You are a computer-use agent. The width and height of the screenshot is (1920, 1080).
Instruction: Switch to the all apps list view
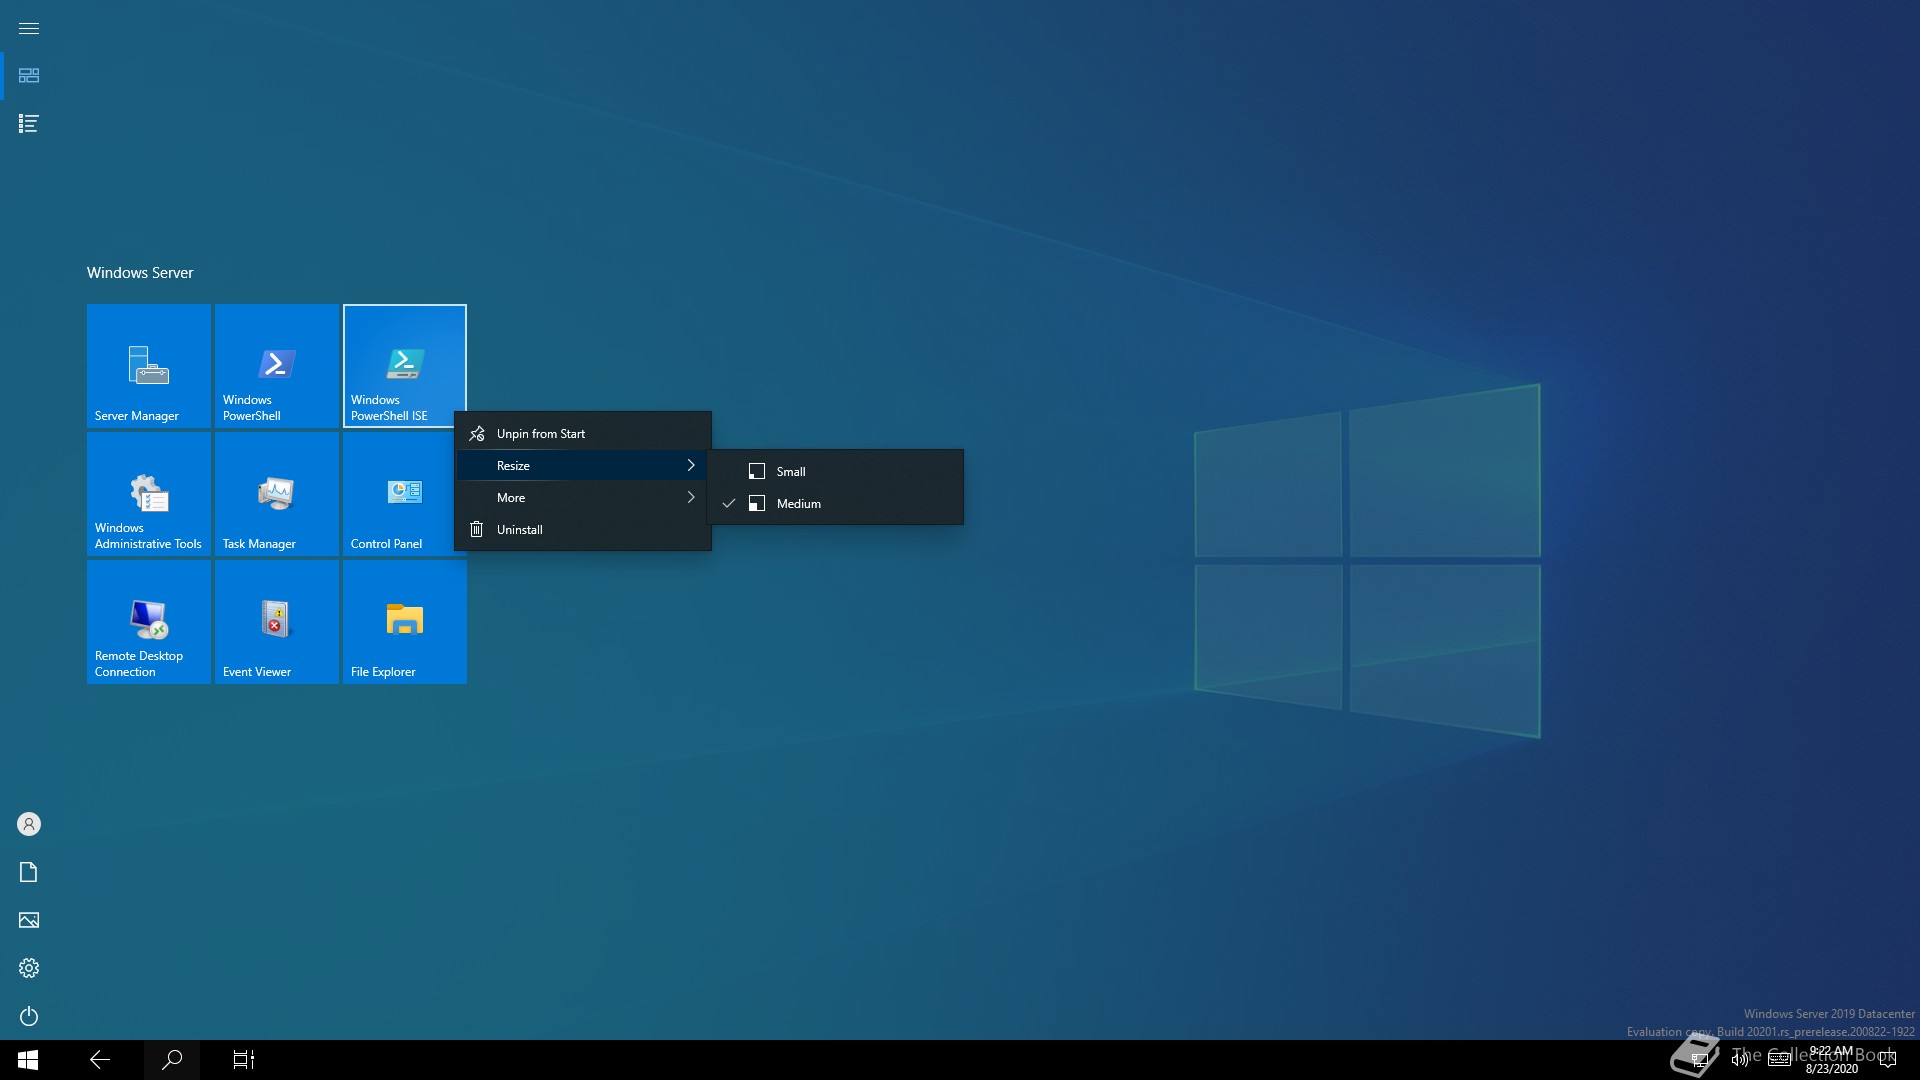click(29, 124)
